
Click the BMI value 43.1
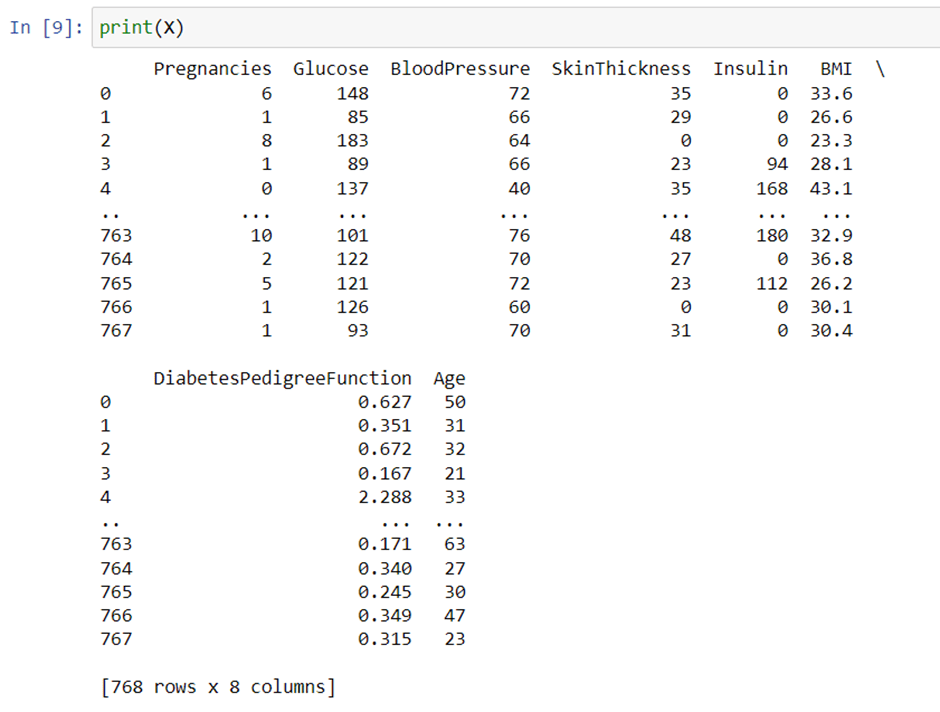pyautogui.click(x=831, y=188)
